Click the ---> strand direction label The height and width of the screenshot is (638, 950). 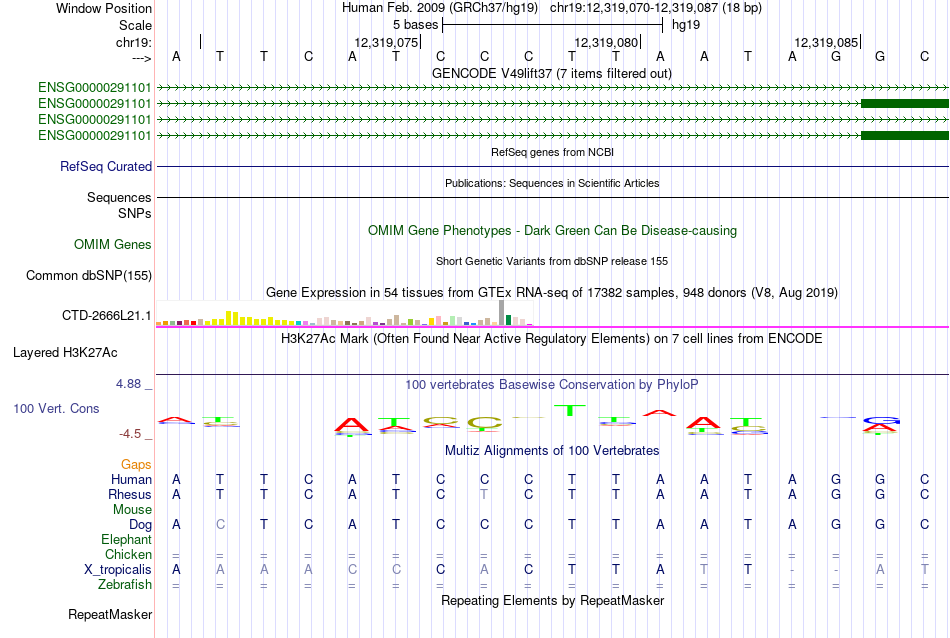tap(142, 58)
